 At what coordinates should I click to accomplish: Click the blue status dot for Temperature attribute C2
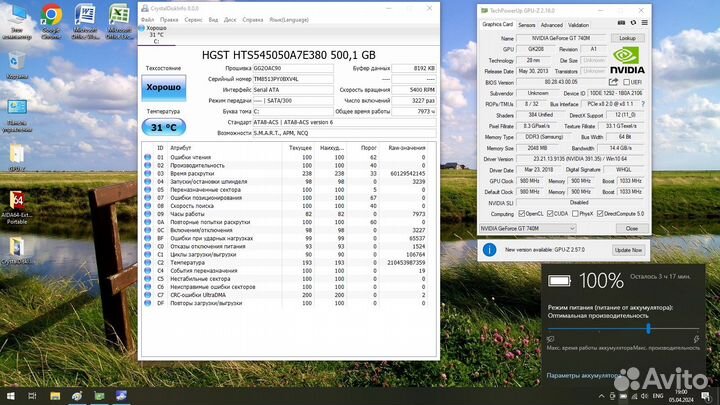click(147, 263)
